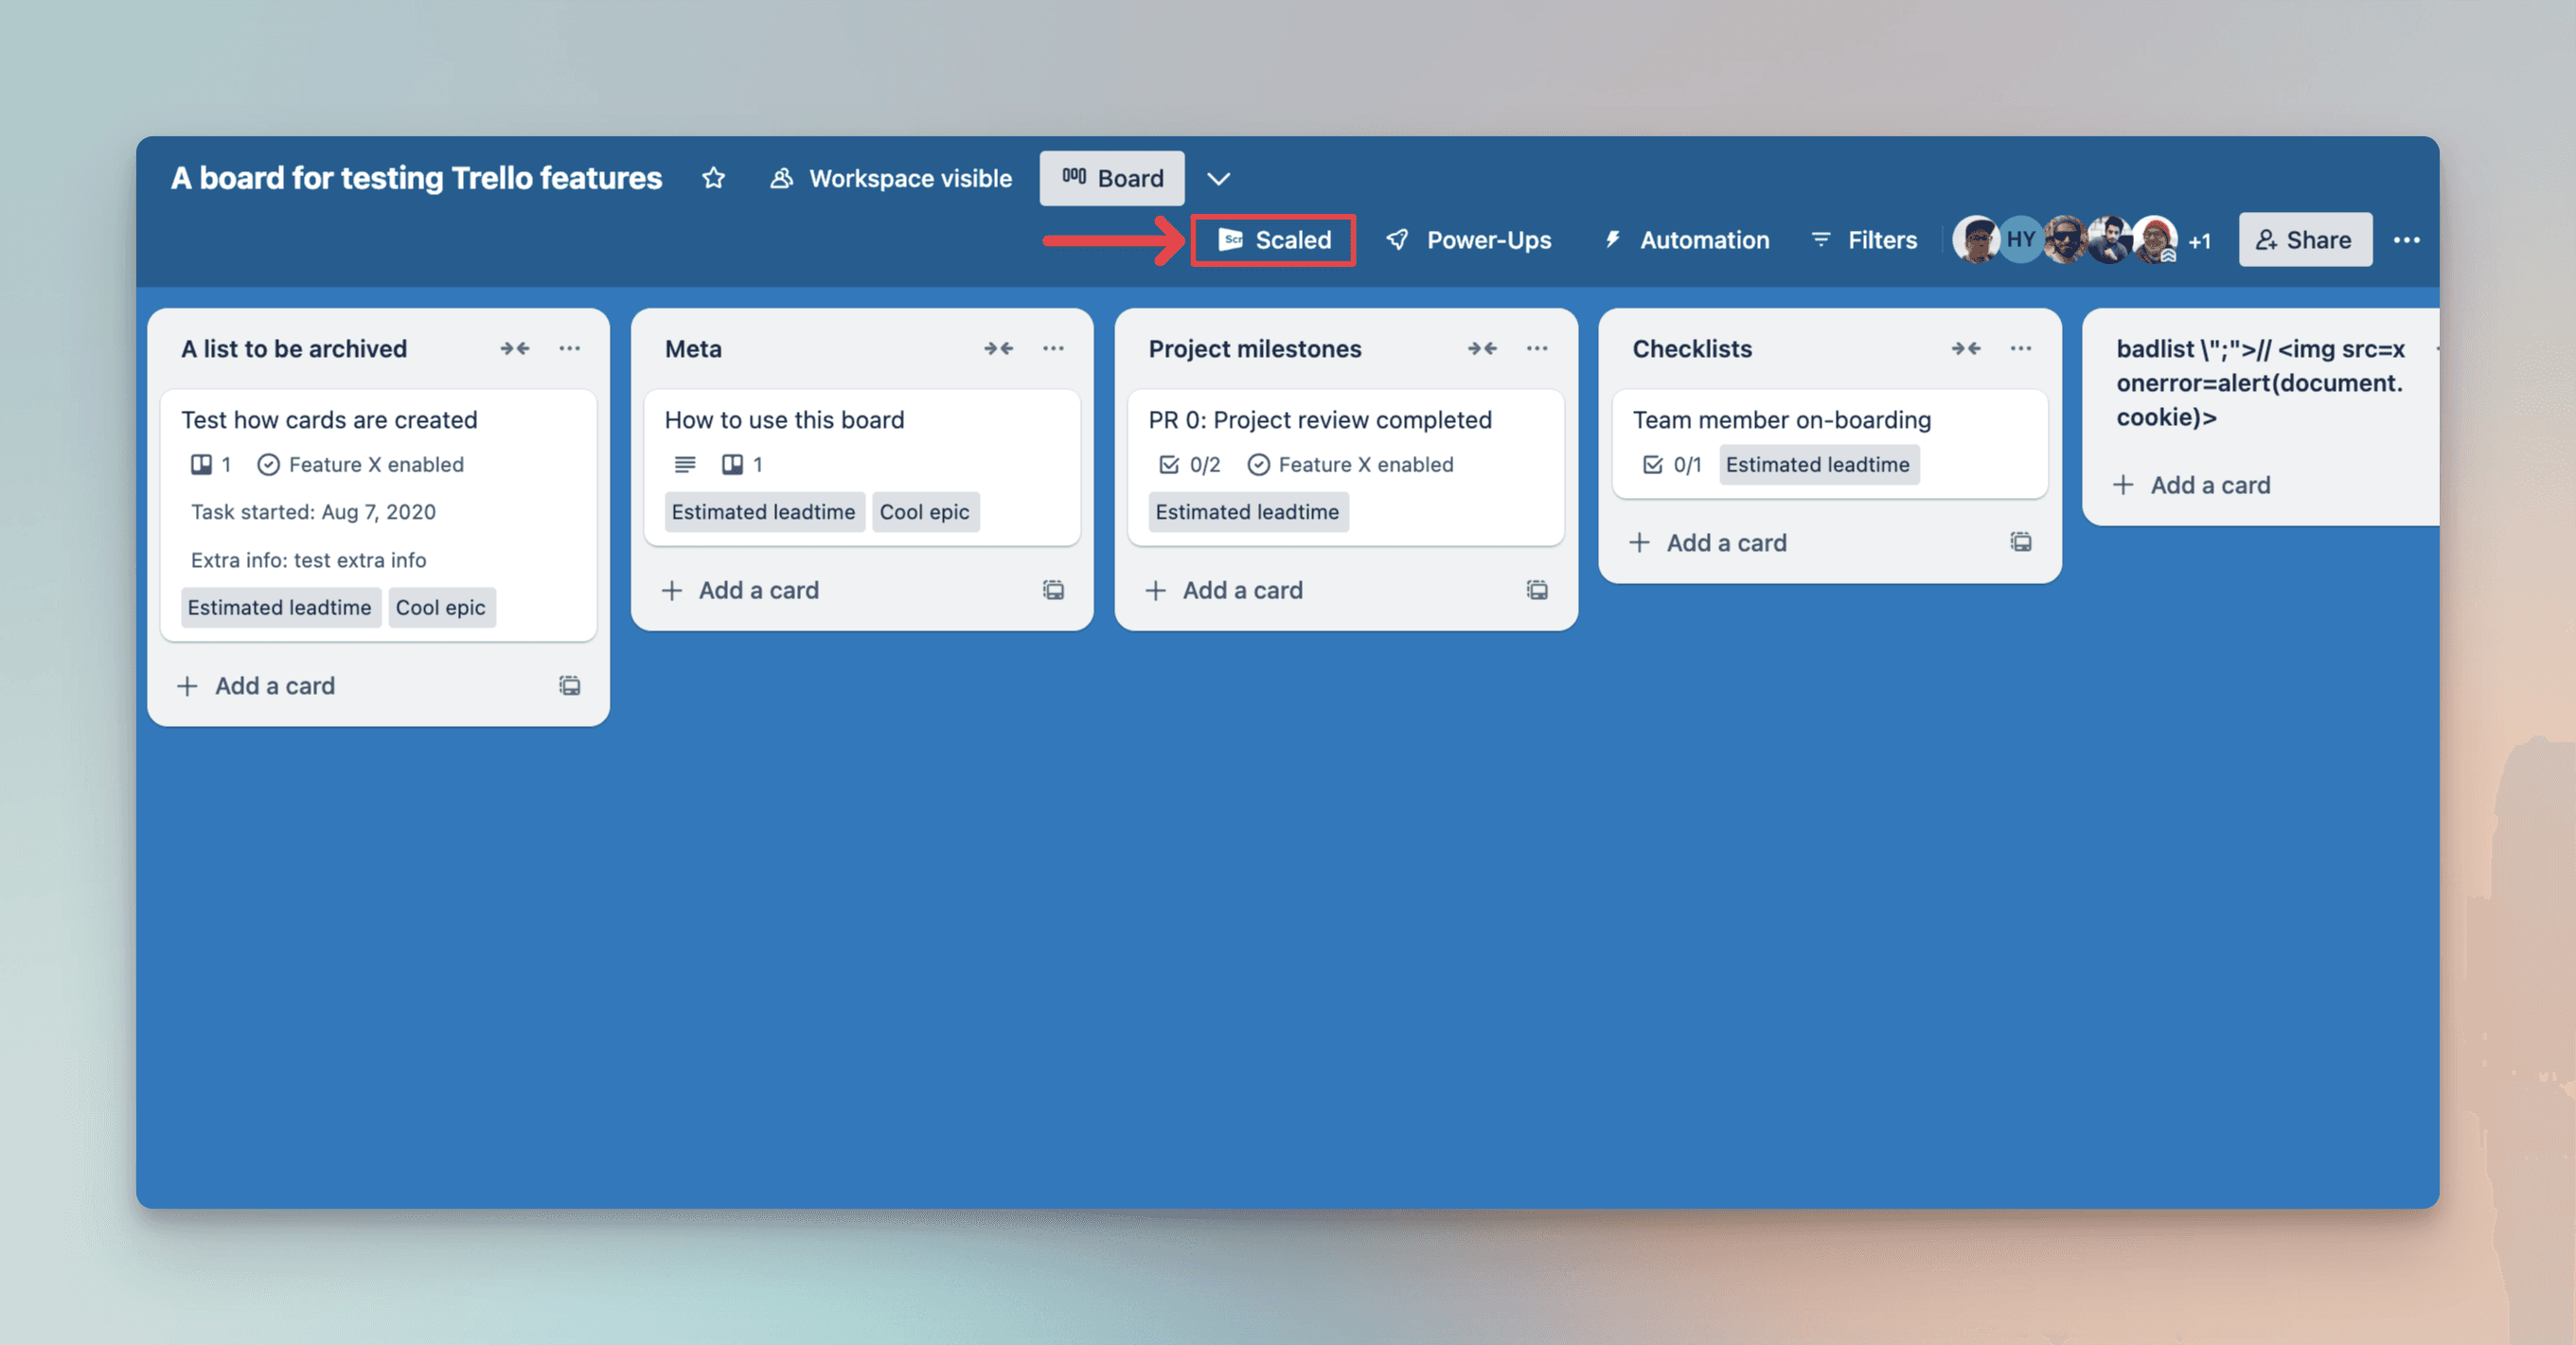Add a card to the badlist list
This screenshot has width=2576, height=1345.
(2192, 485)
